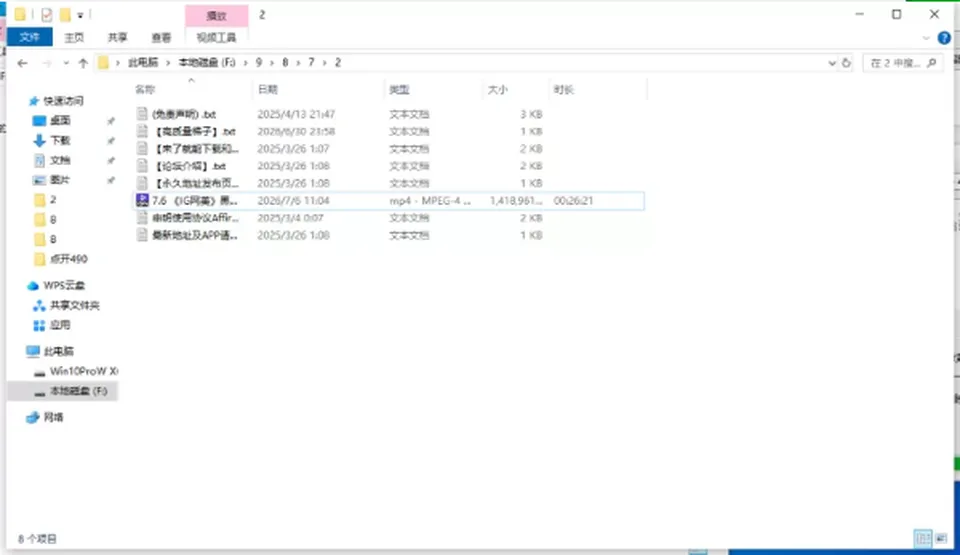960x555 pixels.
Task: Click the 网络 network icon
Action: coord(32,417)
